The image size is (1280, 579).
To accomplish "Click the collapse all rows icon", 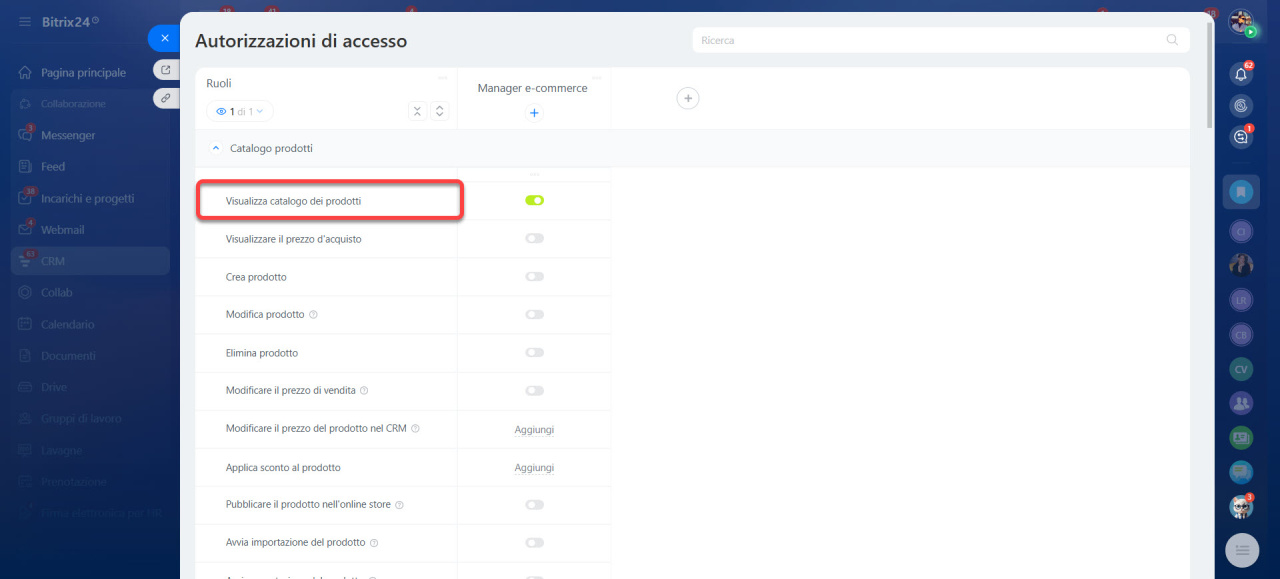I will (417, 112).
